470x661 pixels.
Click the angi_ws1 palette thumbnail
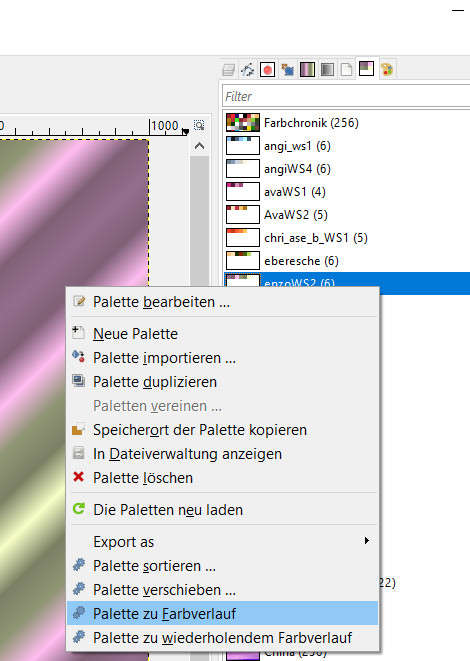(243, 146)
